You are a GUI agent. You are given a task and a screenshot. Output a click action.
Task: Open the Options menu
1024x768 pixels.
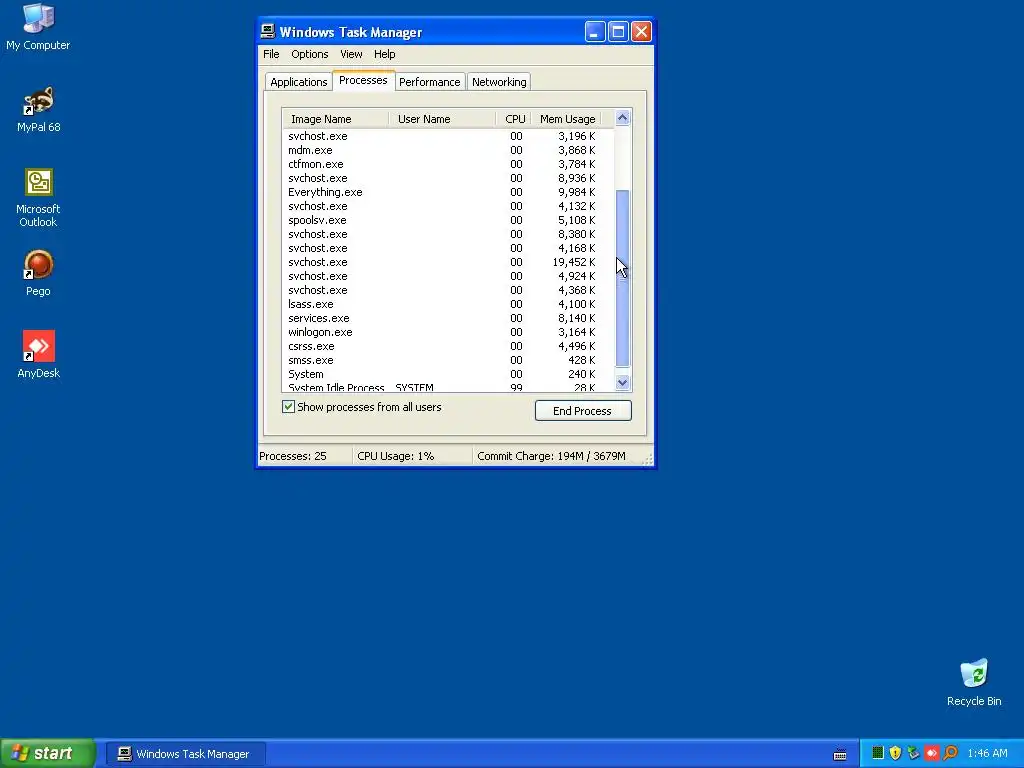pos(310,54)
